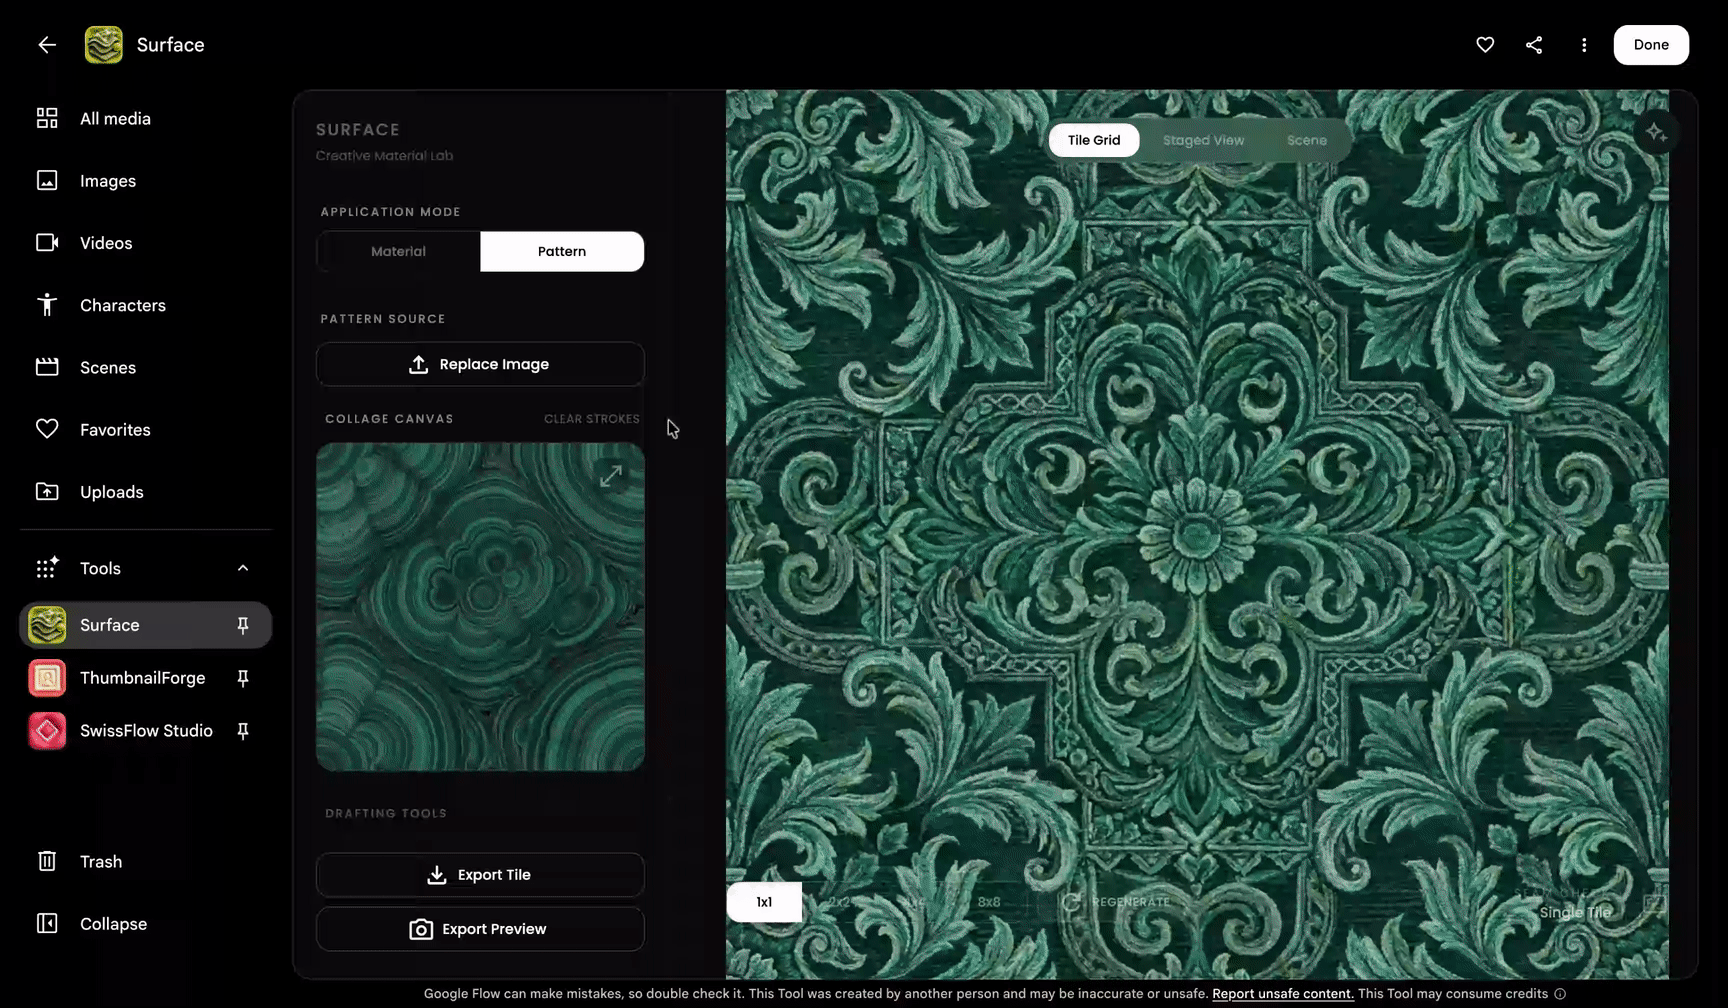The height and width of the screenshot is (1008, 1728).
Task: Click the Tools sparkle grid icon
Action: point(47,567)
